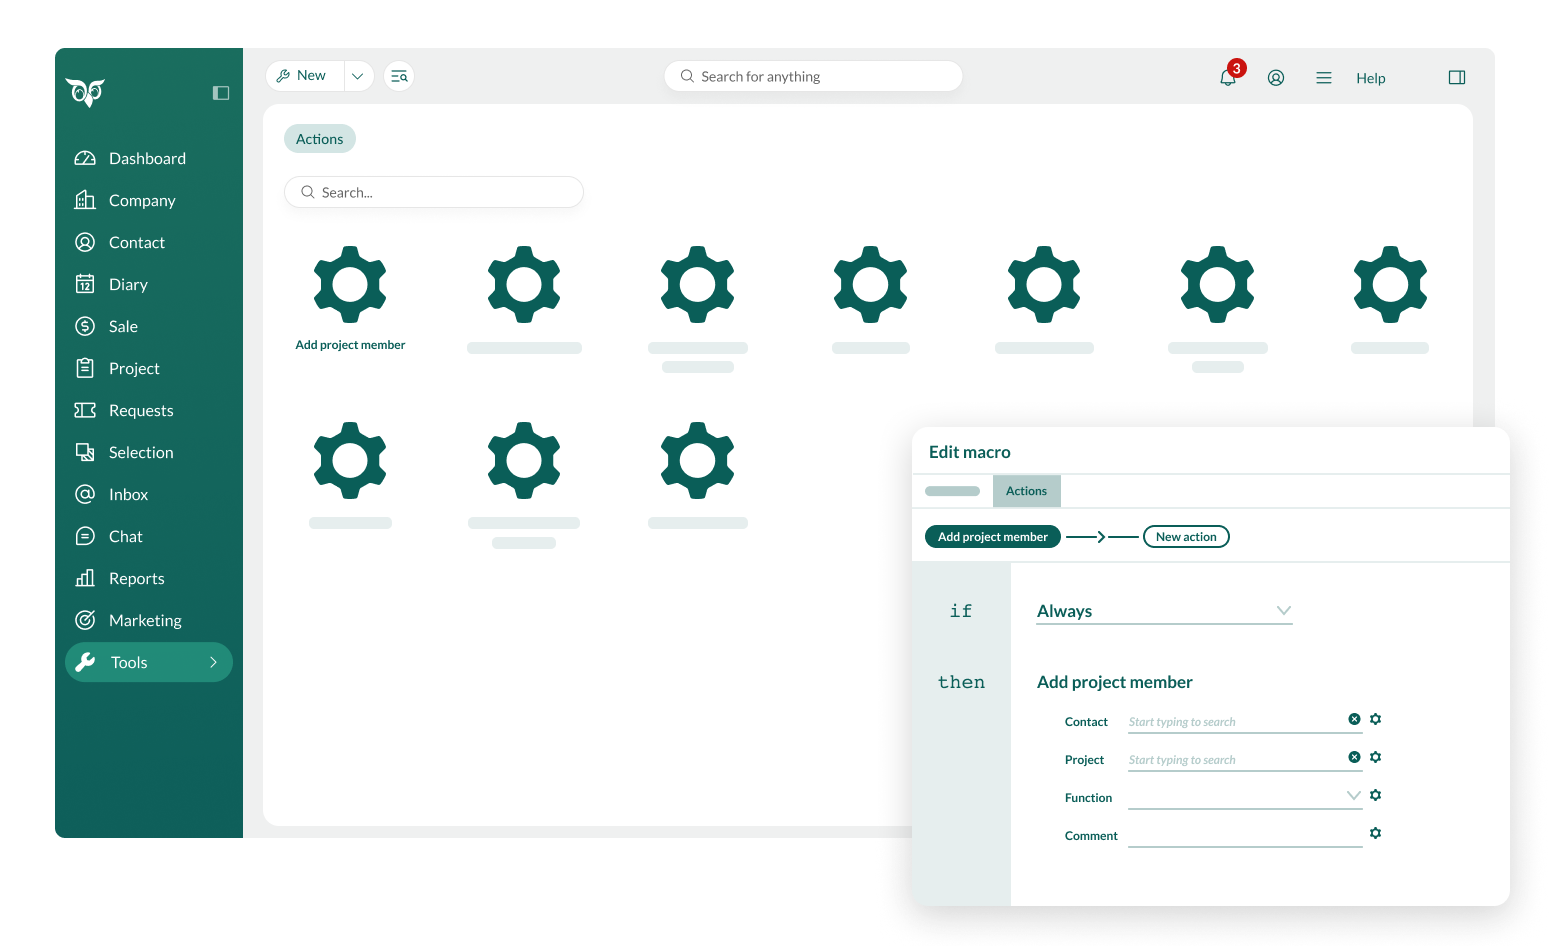The width and height of the screenshot is (1550, 946).
Task: Open the notifications bell
Action: pos(1228,77)
